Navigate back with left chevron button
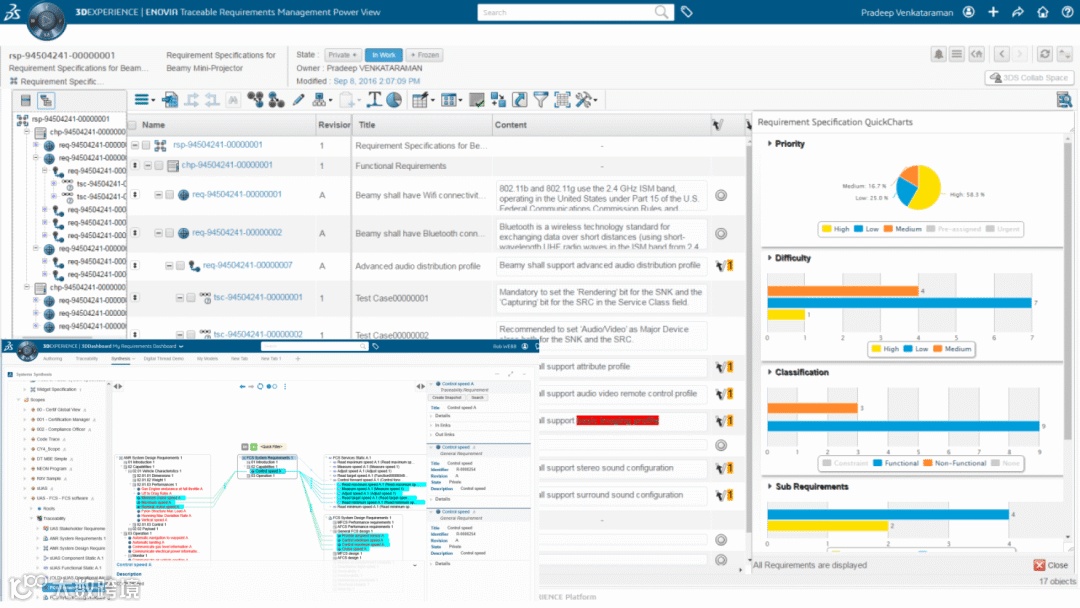Screen dimensions: 1080x608 1001,54
